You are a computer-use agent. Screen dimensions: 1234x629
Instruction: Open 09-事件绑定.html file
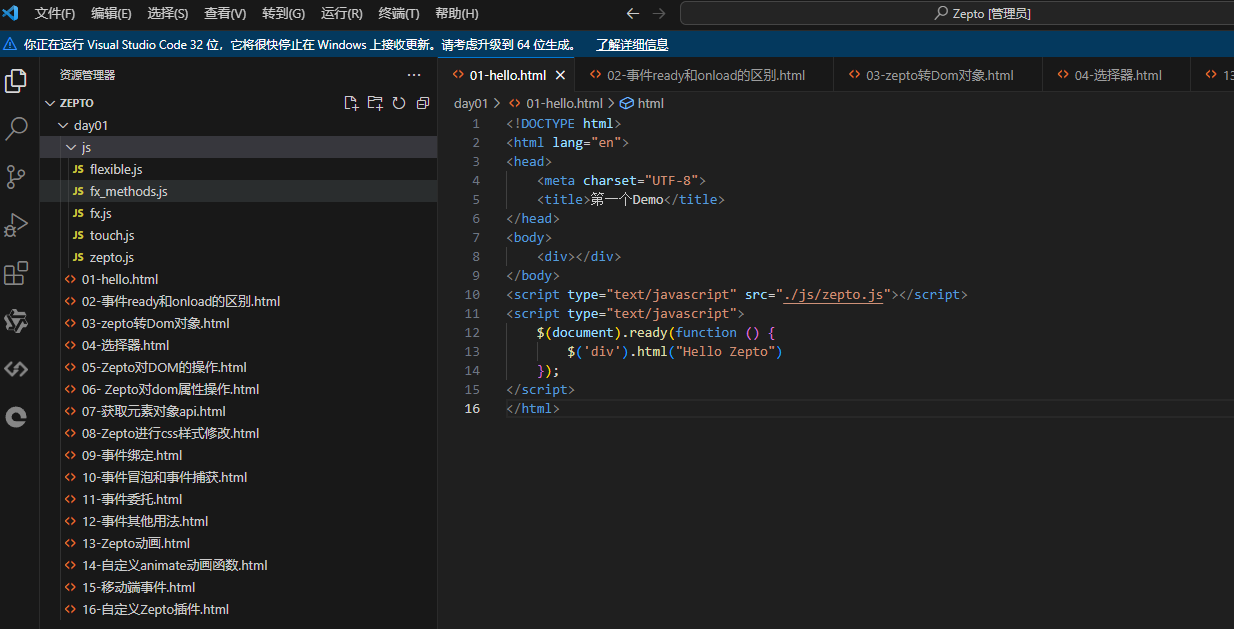[238, 455]
